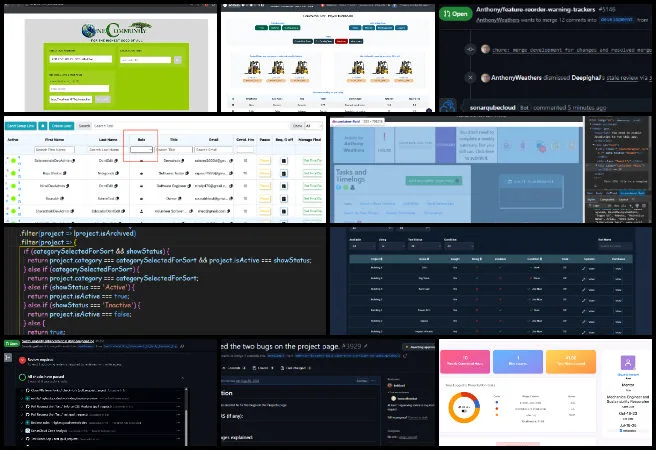Collapse the All checks have passed section chevron
The height and width of the screenshot is (450, 656).
click(x=182, y=378)
